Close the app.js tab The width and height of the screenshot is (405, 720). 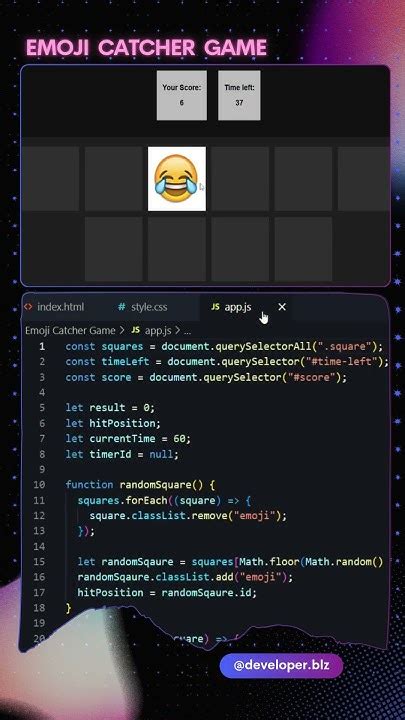pyautogui.click(x=282, y=307)
